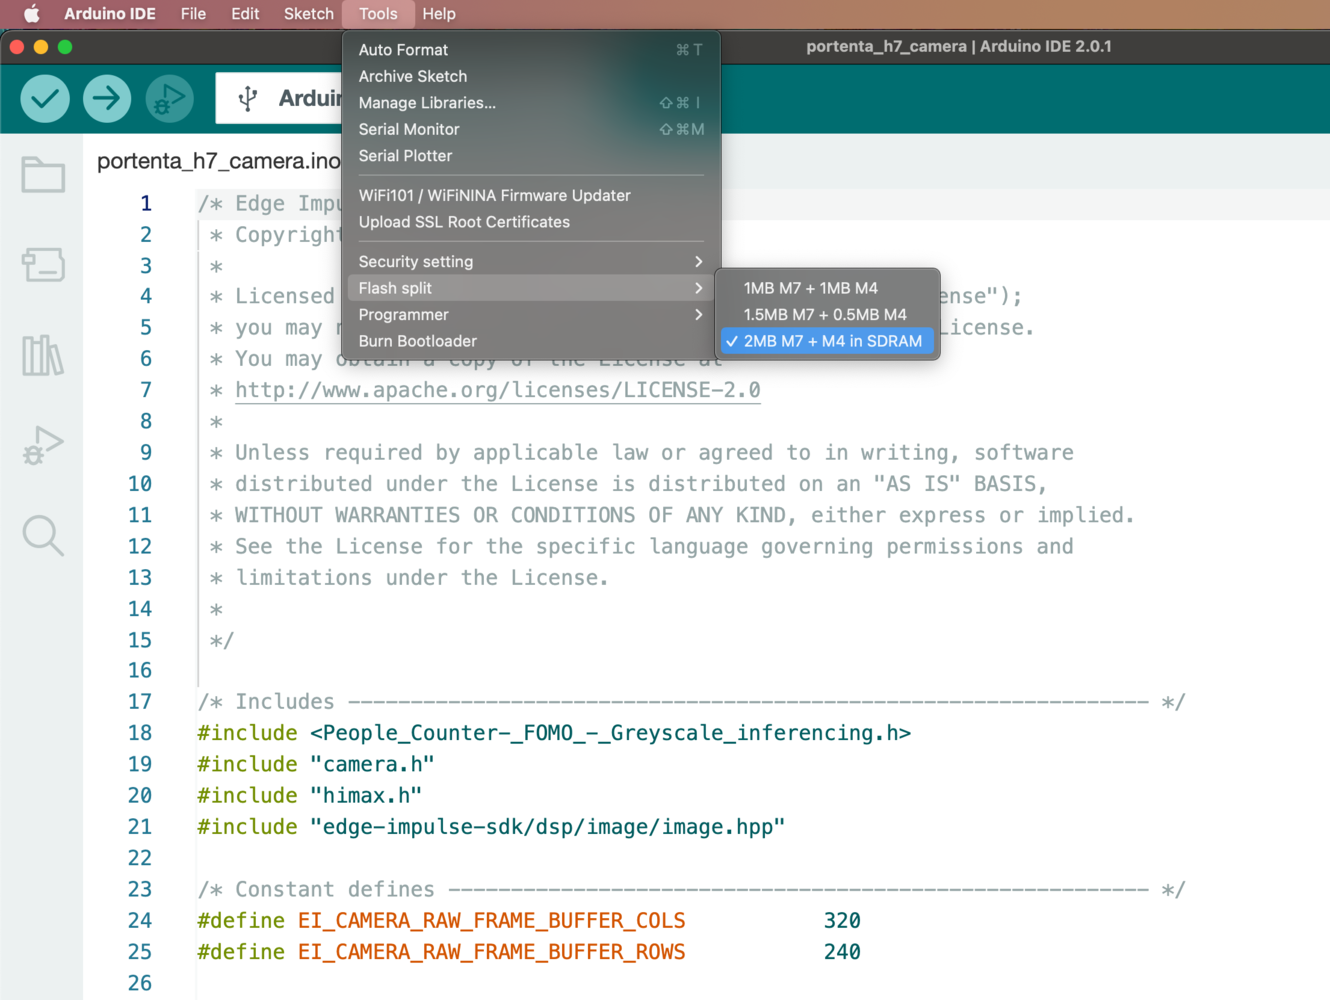This screenshot has width=1330, height=1000.
Task: Open the Arduino IDE application menu
Action: click(110, 14)
